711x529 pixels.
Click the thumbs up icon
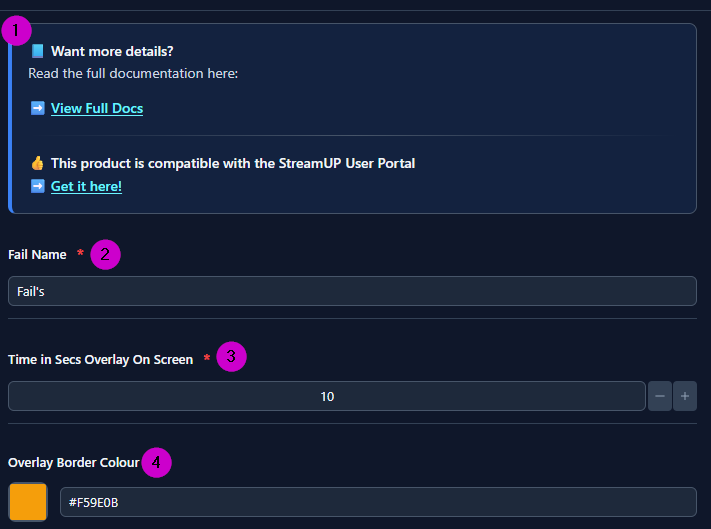[37, 163]
